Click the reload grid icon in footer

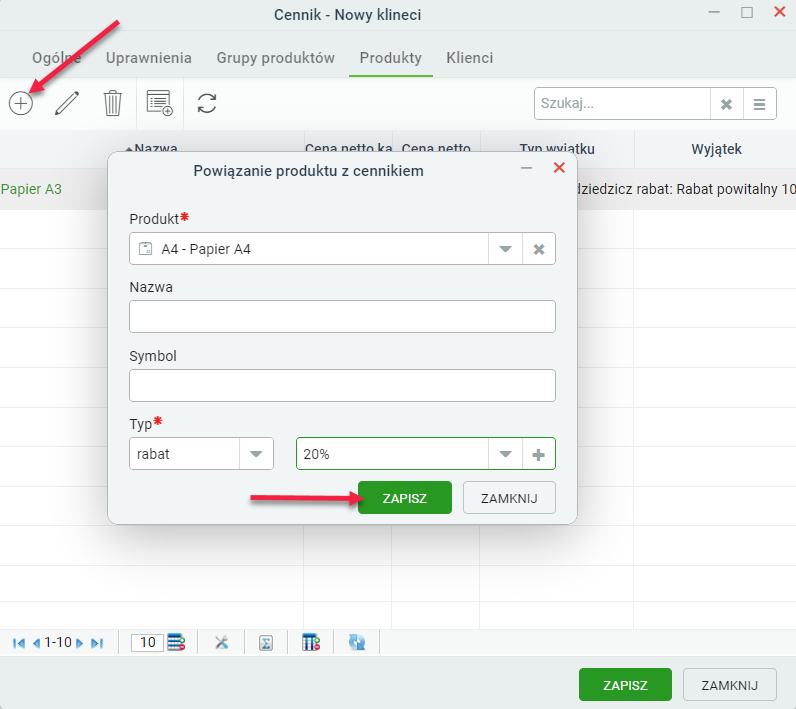coord(357,643)
